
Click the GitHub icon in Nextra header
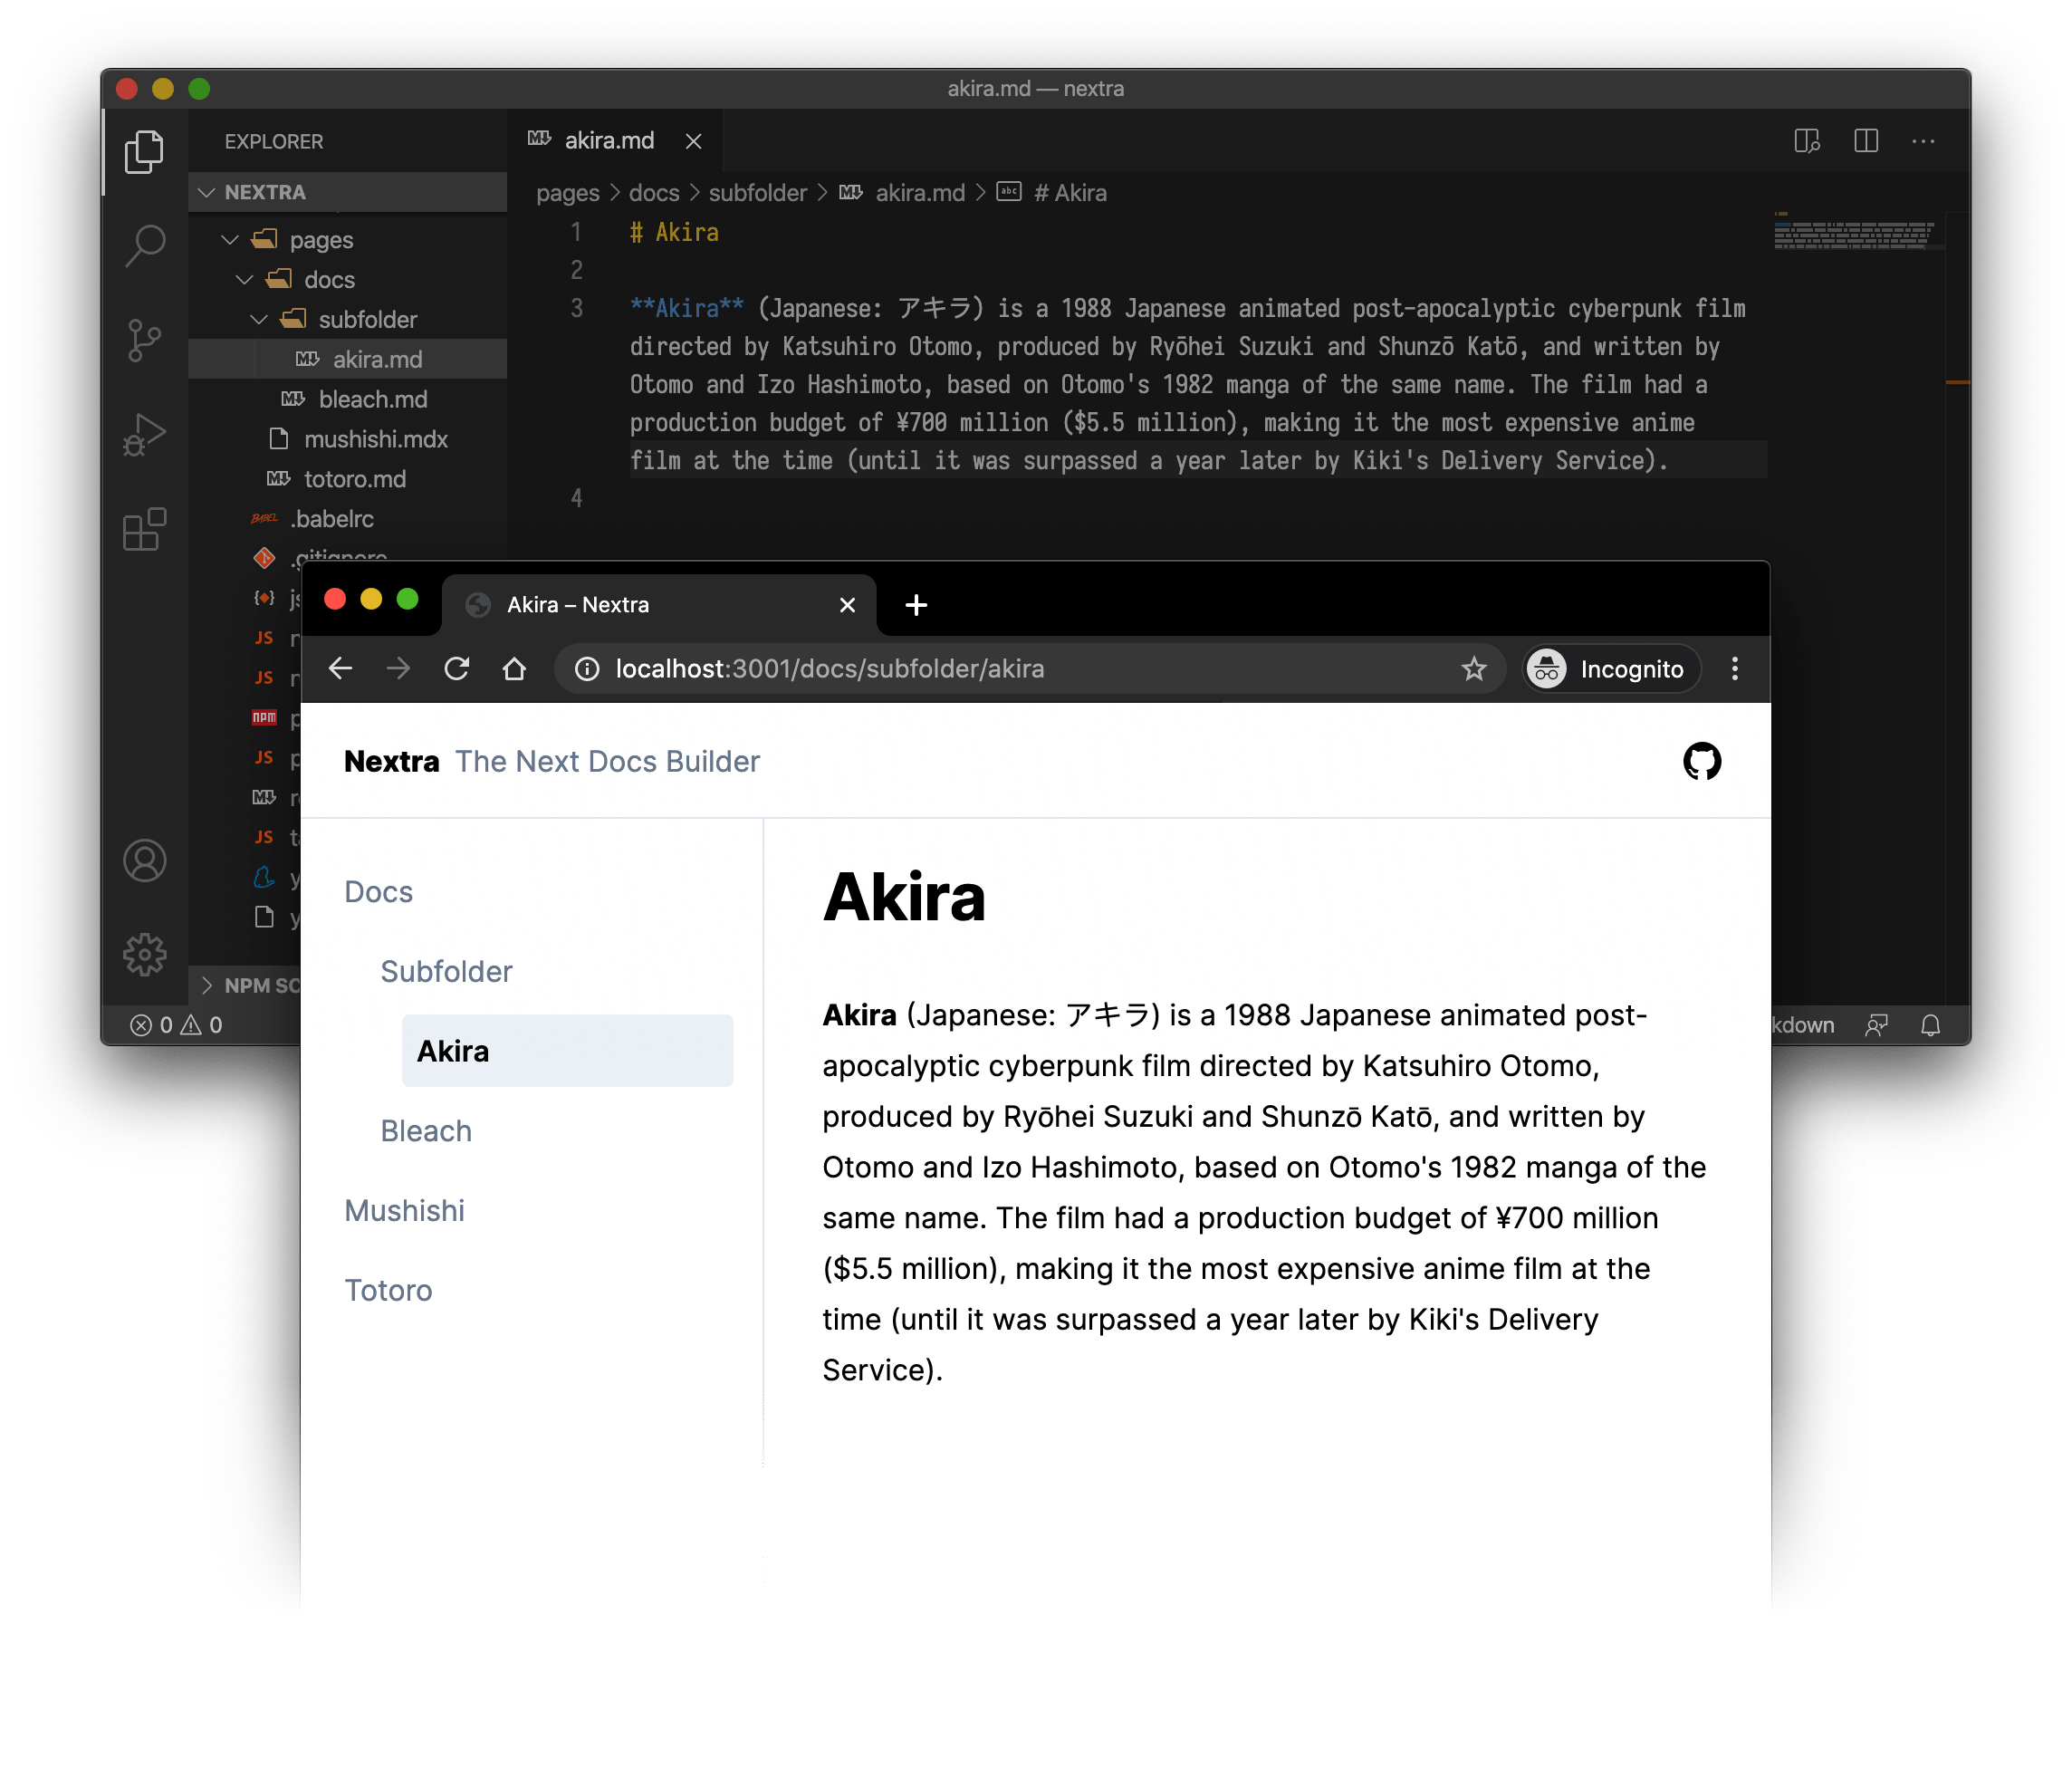pyautogui.click(x=1699, y=761)
